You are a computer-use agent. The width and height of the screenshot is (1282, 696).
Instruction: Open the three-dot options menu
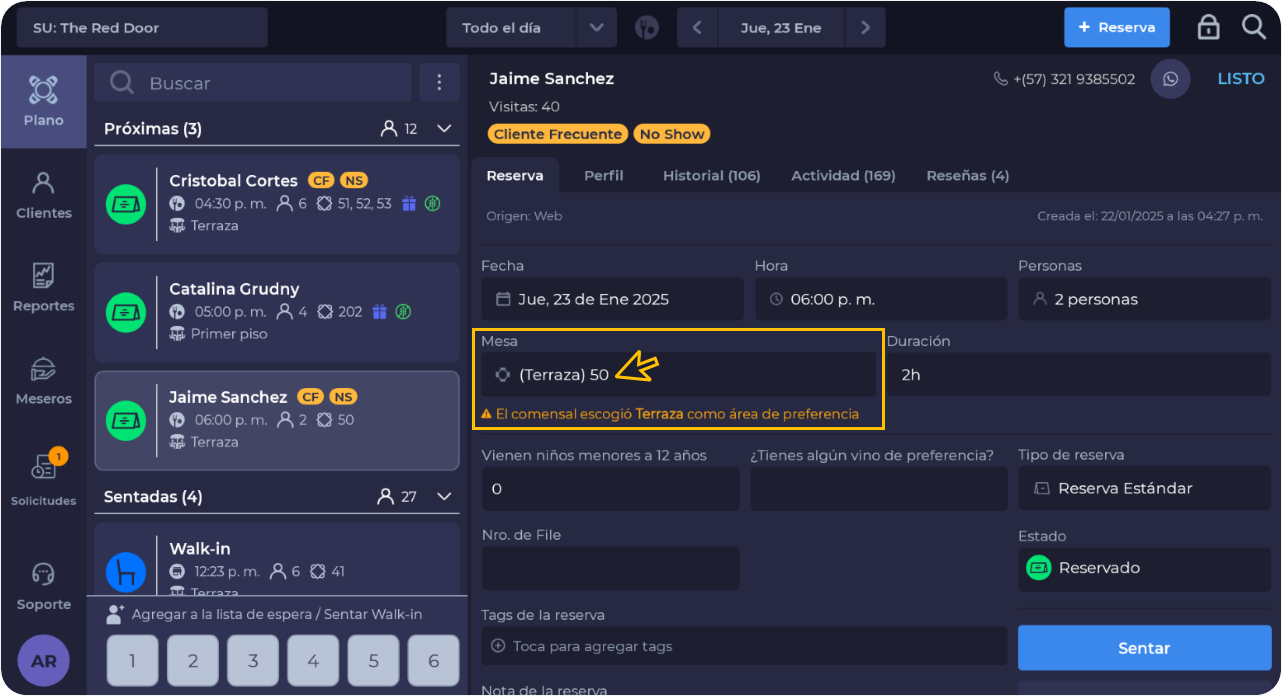439,83
